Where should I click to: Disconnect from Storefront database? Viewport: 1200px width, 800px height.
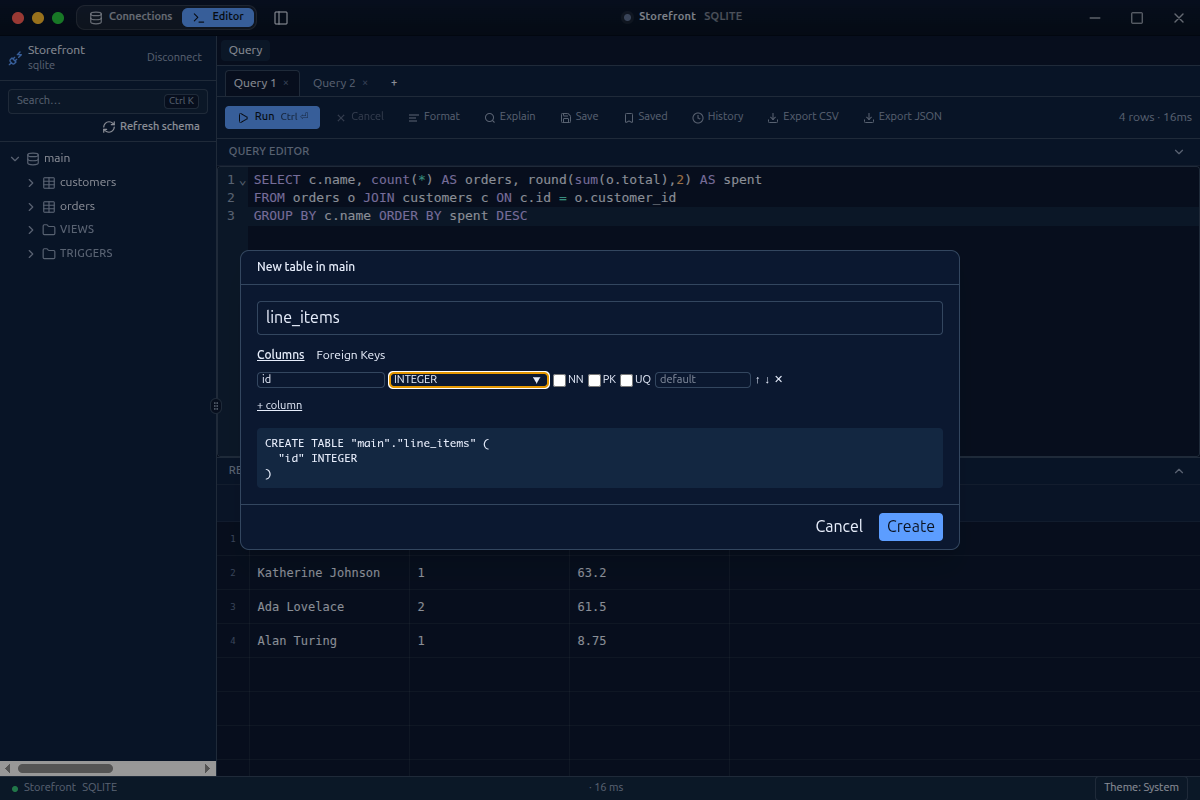click(174, 57)
